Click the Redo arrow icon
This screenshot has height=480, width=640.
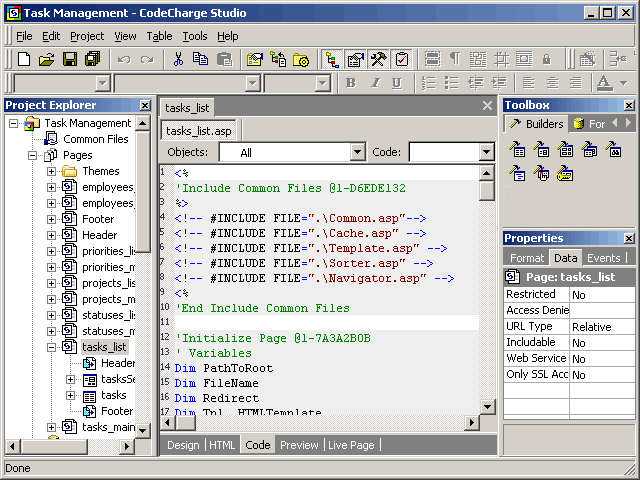click(x=147, y=60)
